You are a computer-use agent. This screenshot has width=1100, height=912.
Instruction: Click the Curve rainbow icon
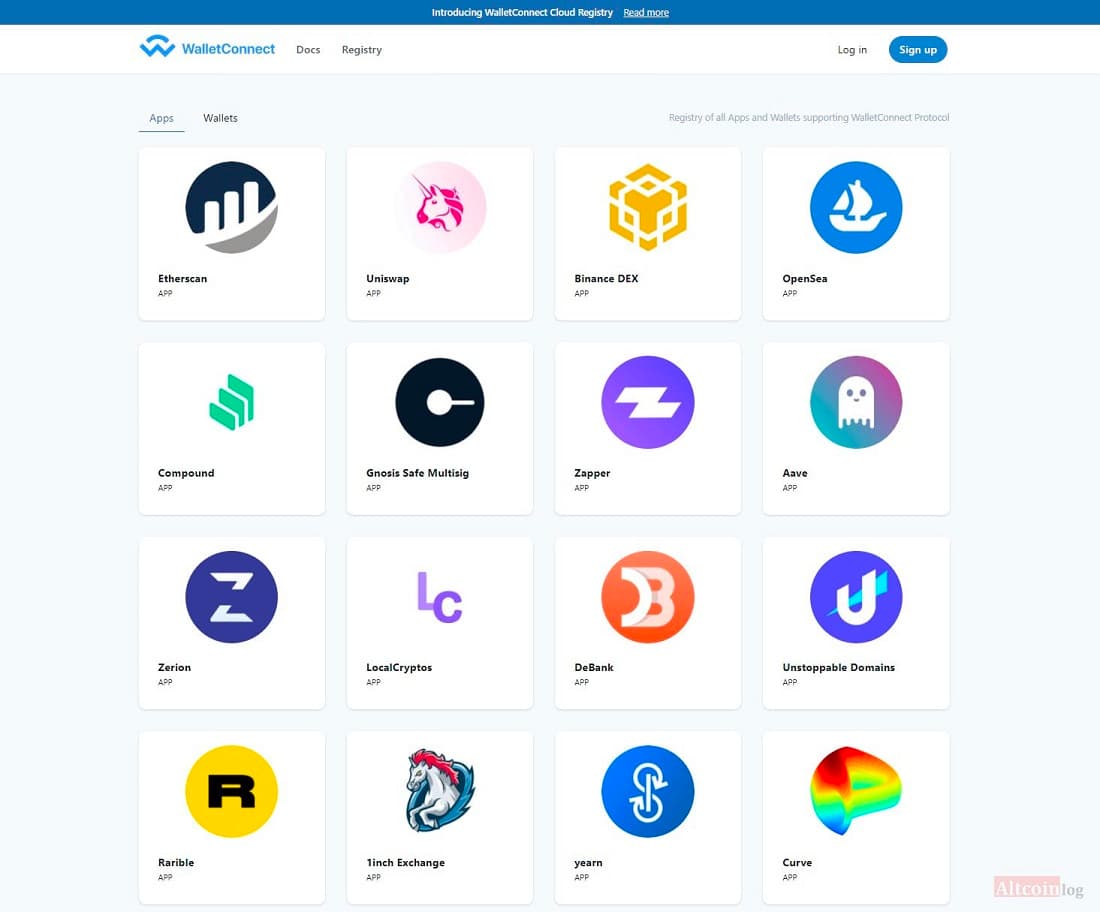(x=856, y=791)
